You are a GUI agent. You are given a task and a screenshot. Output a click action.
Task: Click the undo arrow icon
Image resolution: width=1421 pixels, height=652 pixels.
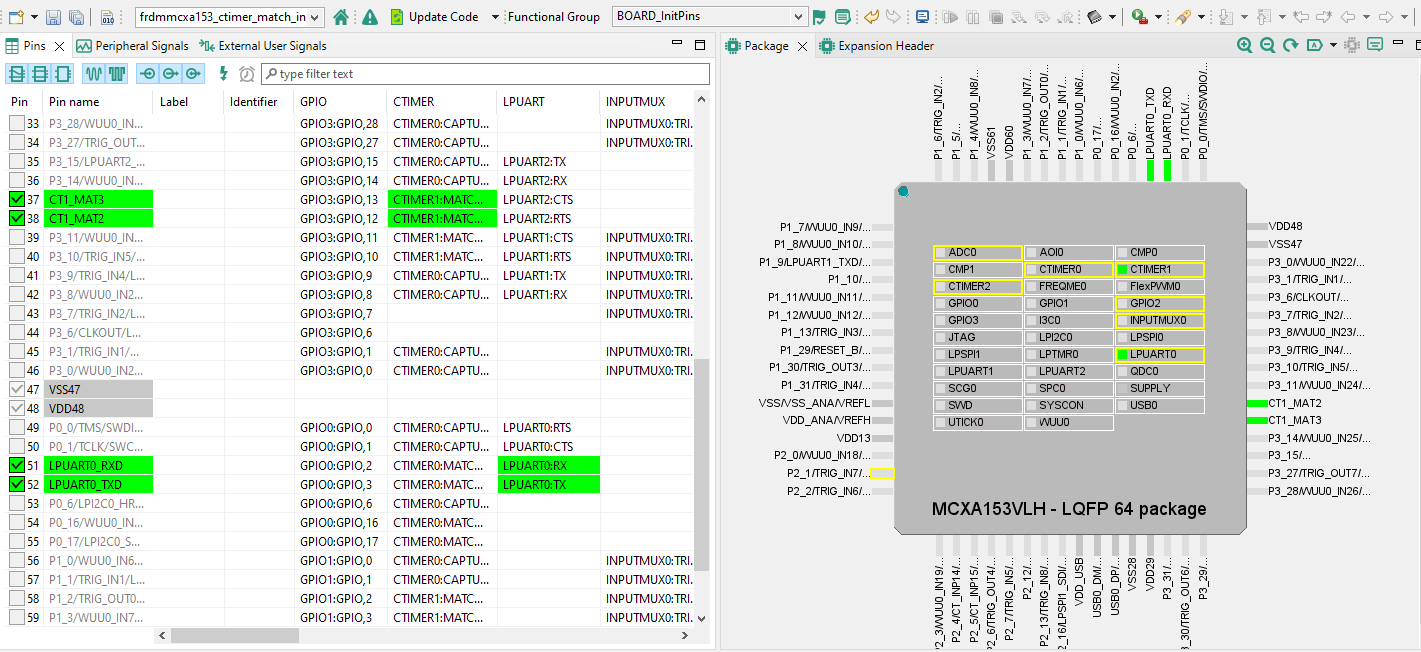click(871, 17)
